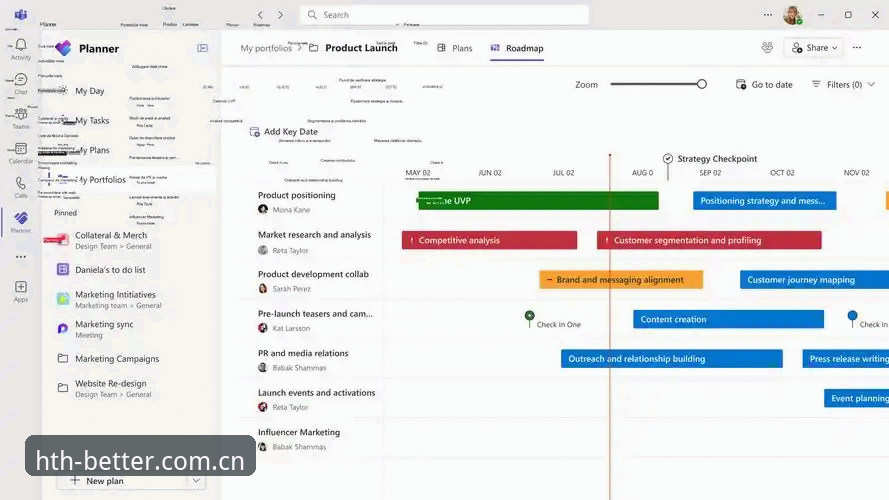Select the Product positioning plan row
This screenshot has height=500, width=889.
click(x=297, y=195)
